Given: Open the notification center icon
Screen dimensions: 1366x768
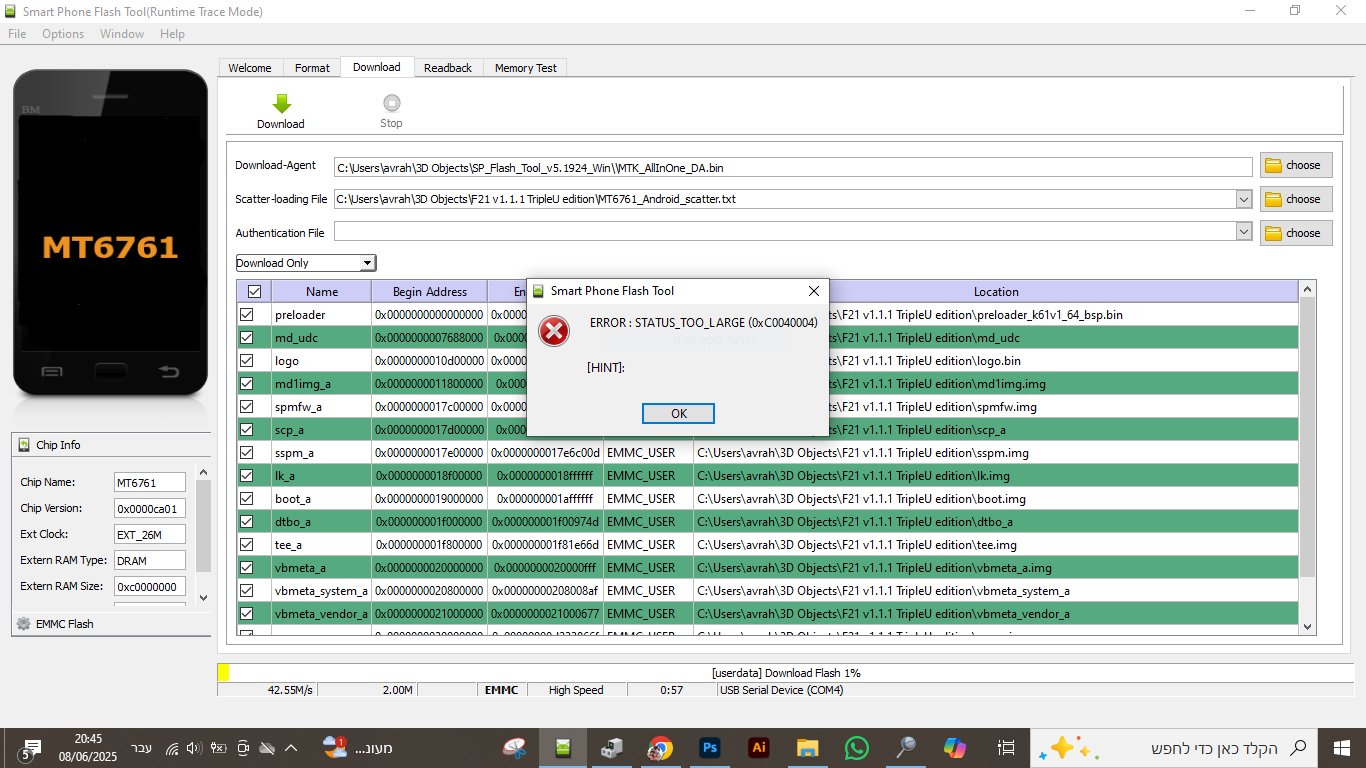Looking at the screenshot, I should (x=31, y=748).
